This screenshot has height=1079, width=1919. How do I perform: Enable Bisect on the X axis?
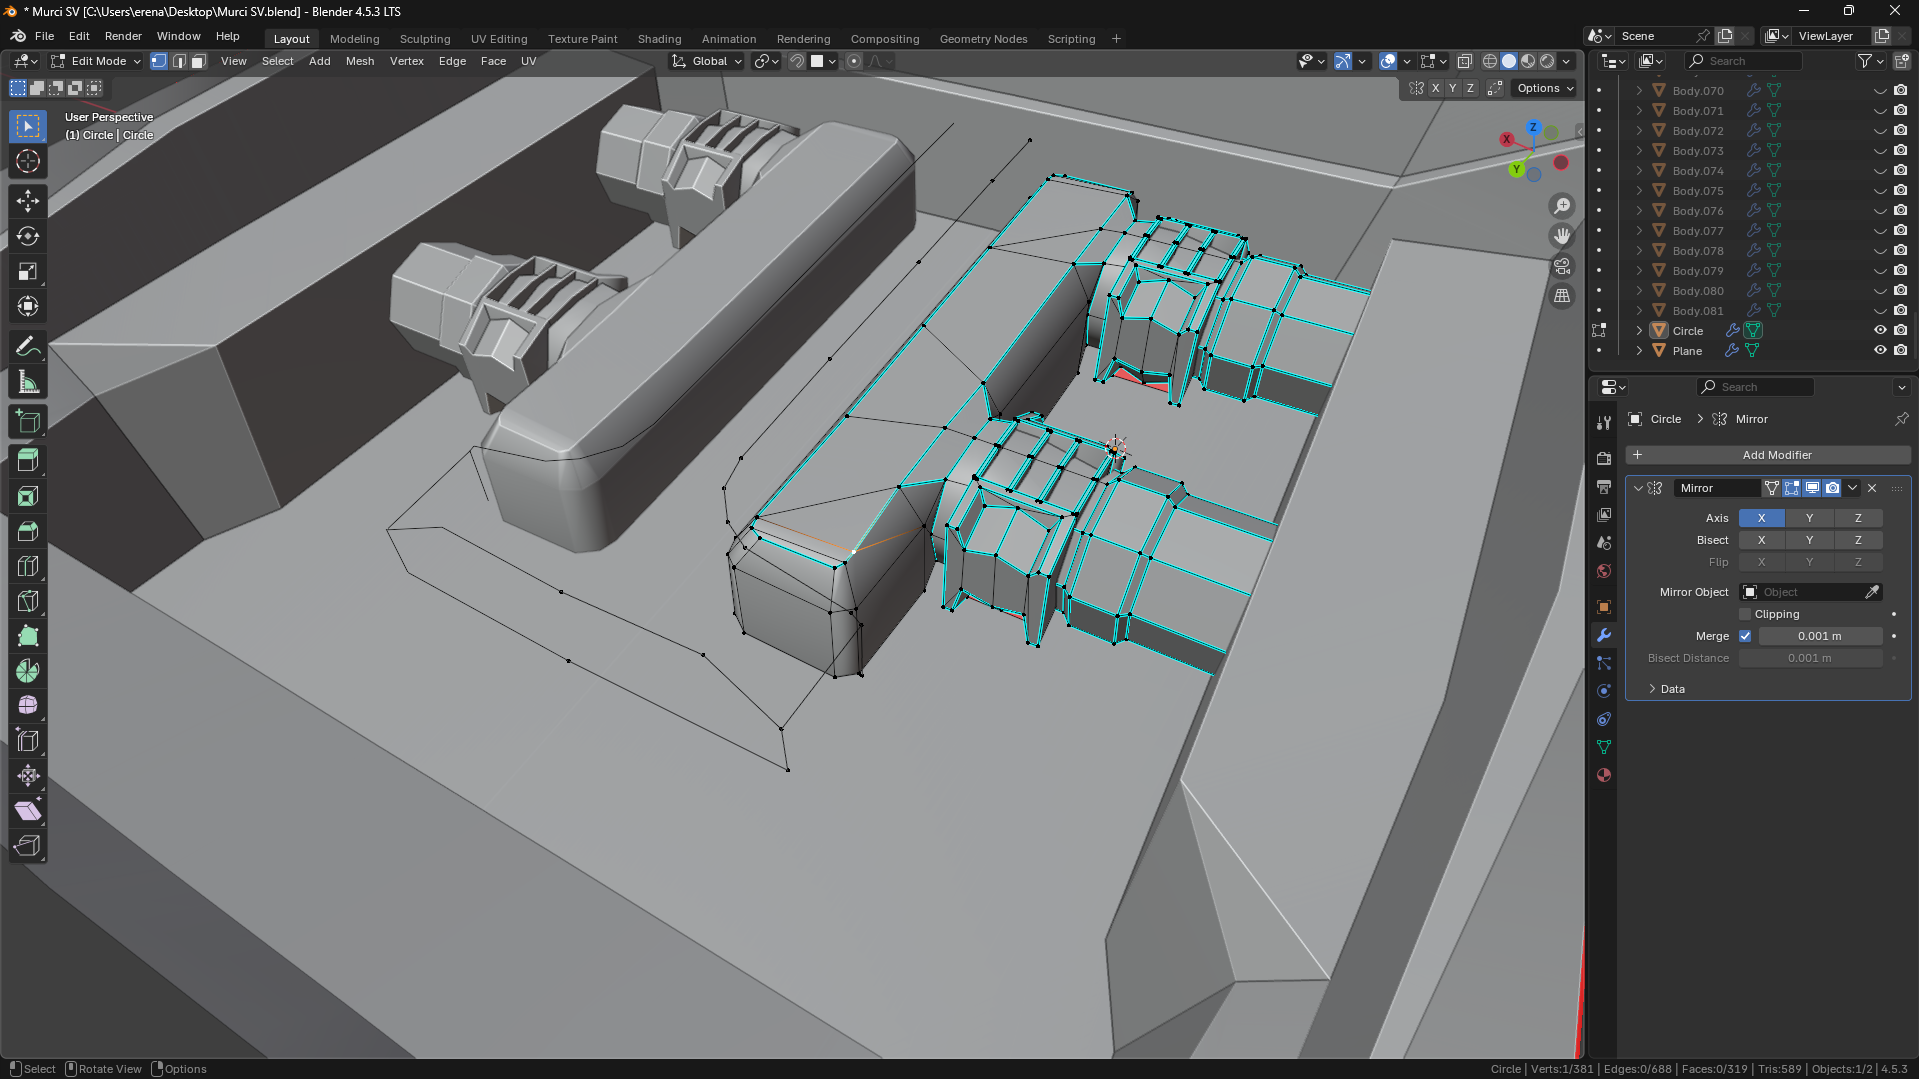(1761, 540)
